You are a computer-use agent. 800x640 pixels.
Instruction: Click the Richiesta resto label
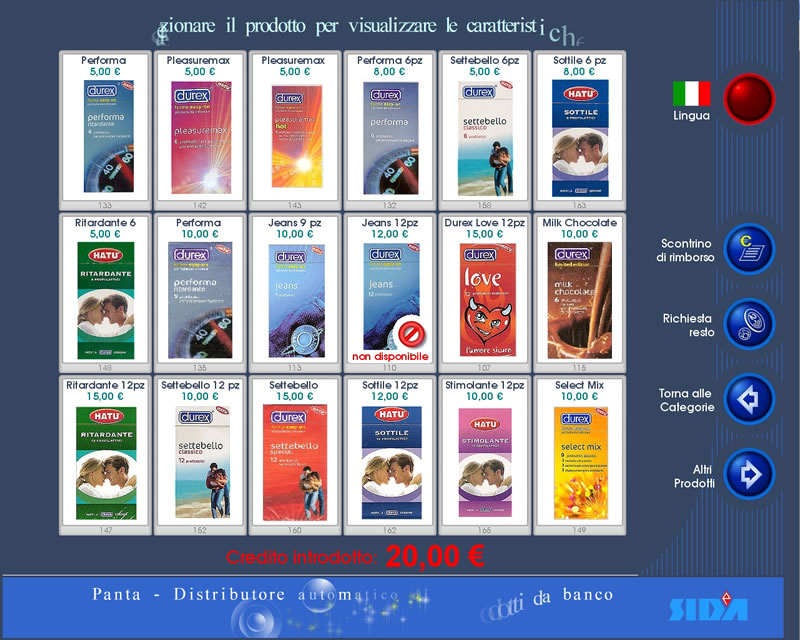688,325
